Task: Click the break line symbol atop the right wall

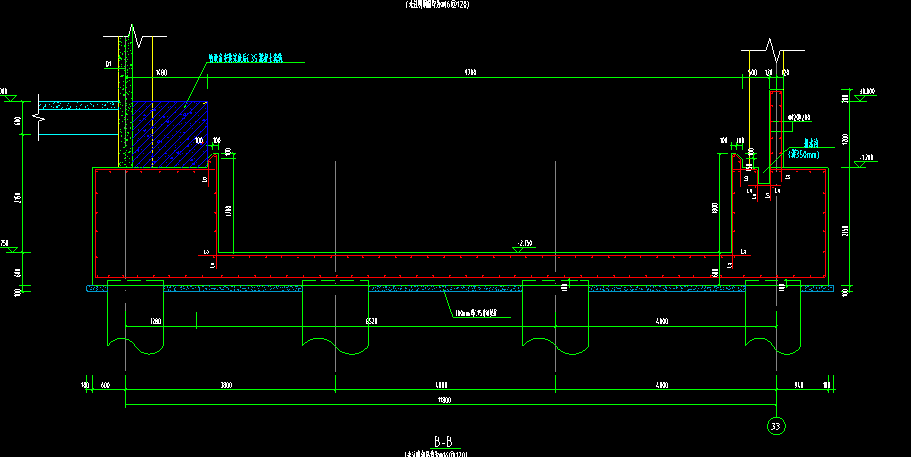Action: click(x=773, y=50)
